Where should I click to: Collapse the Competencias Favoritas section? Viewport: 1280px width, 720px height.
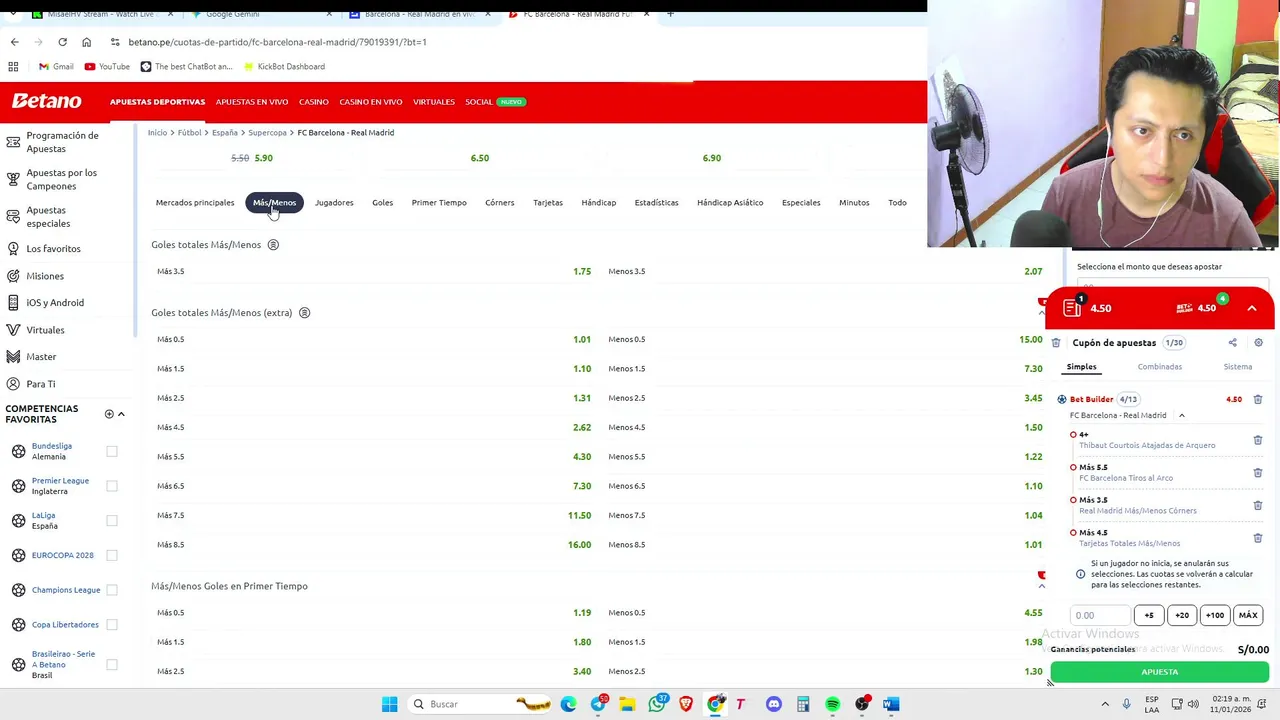(121, 414)
